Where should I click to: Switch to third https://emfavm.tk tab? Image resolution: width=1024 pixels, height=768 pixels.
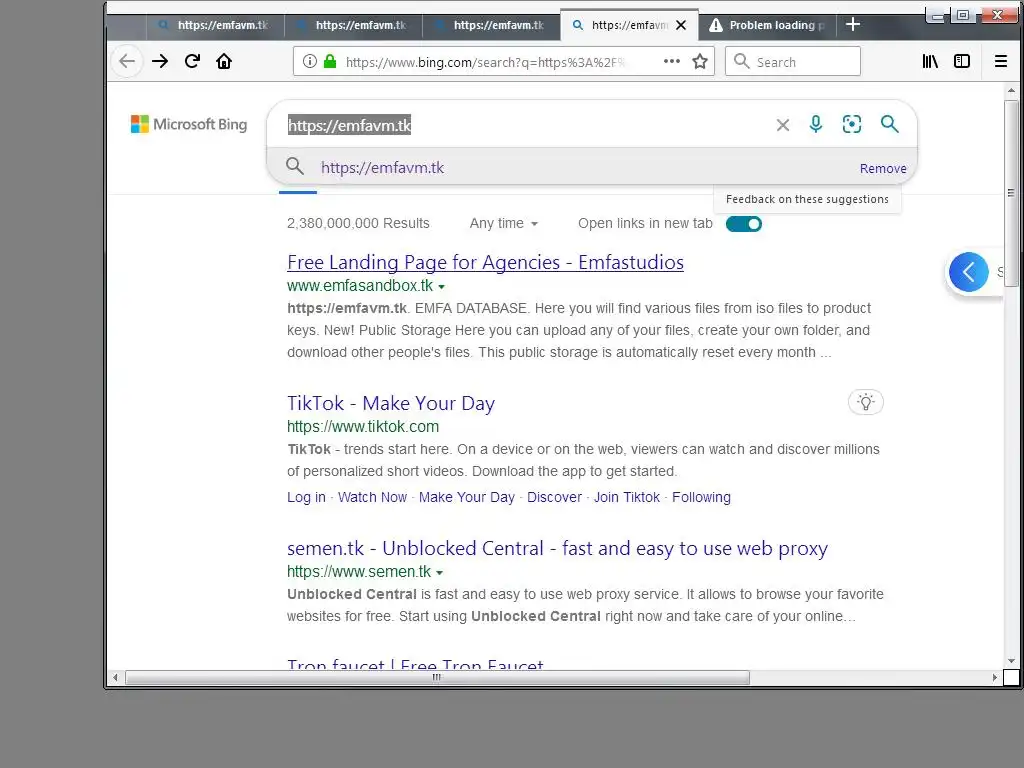491,25
